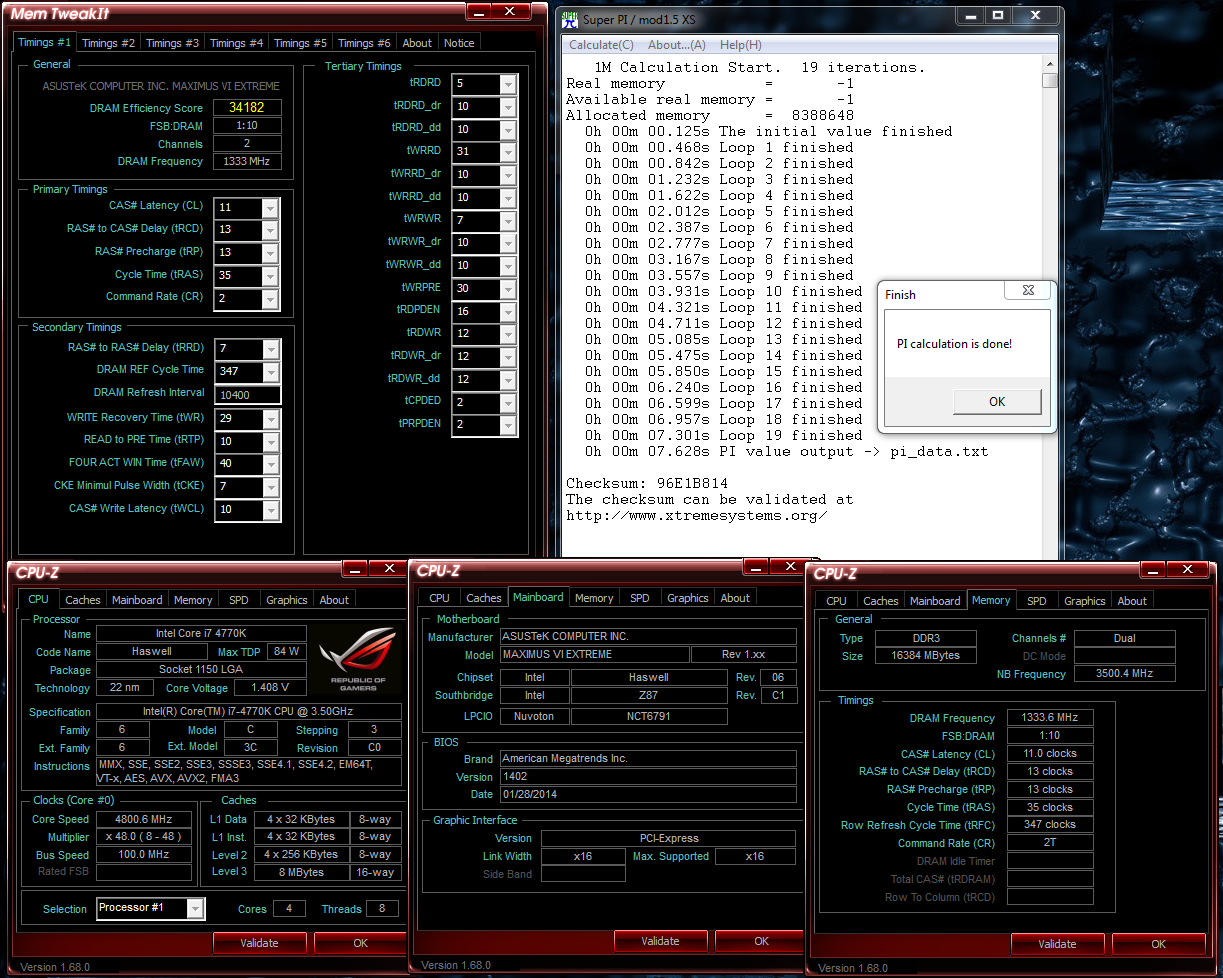Viewport: 1223px width, 978px height.
Task: Click the Super PI vertical scrollbar
Action: point(1049,308)
